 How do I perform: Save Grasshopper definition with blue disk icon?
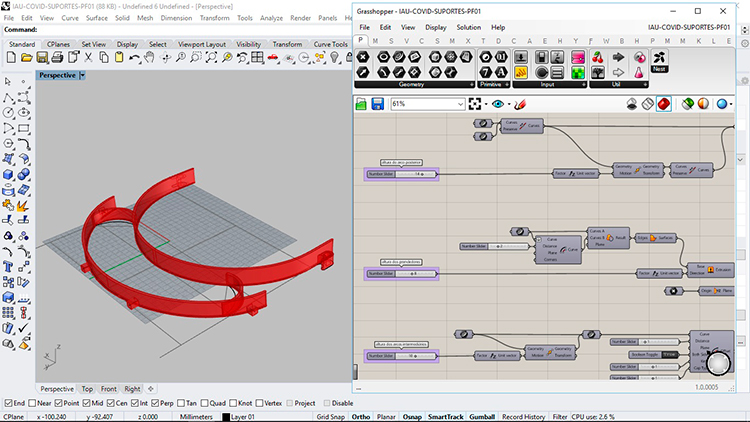pos(377,104)
